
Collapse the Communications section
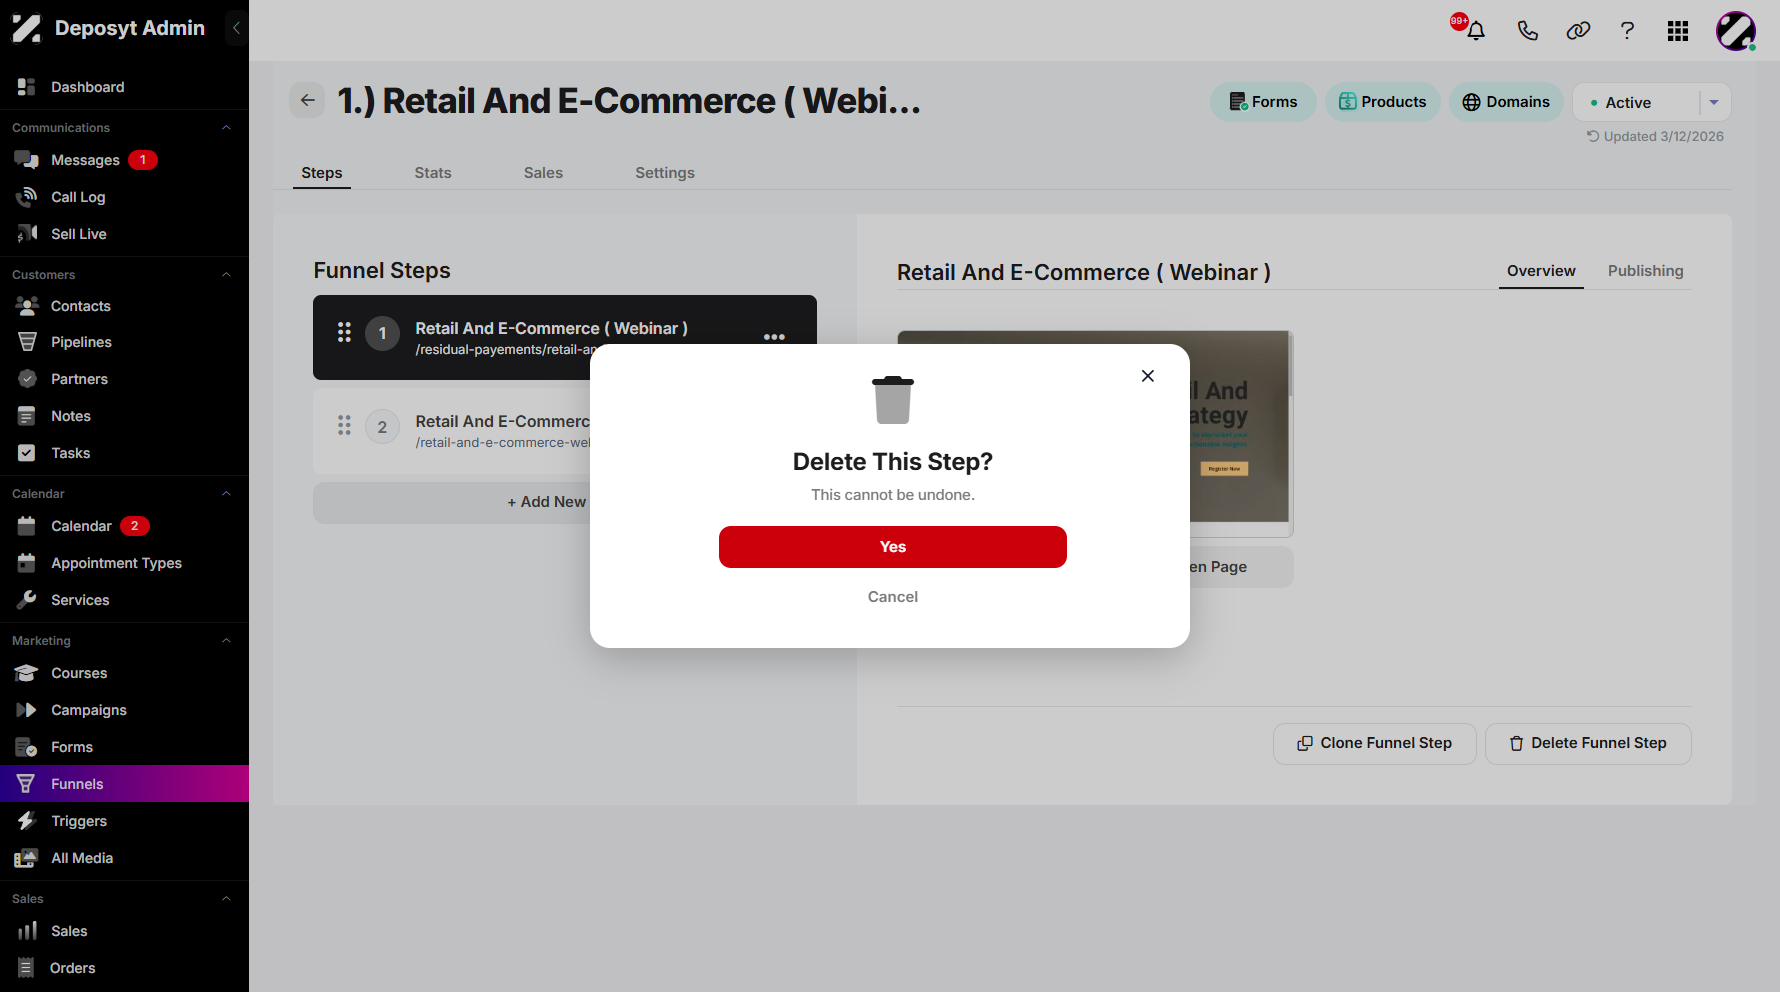226,127
